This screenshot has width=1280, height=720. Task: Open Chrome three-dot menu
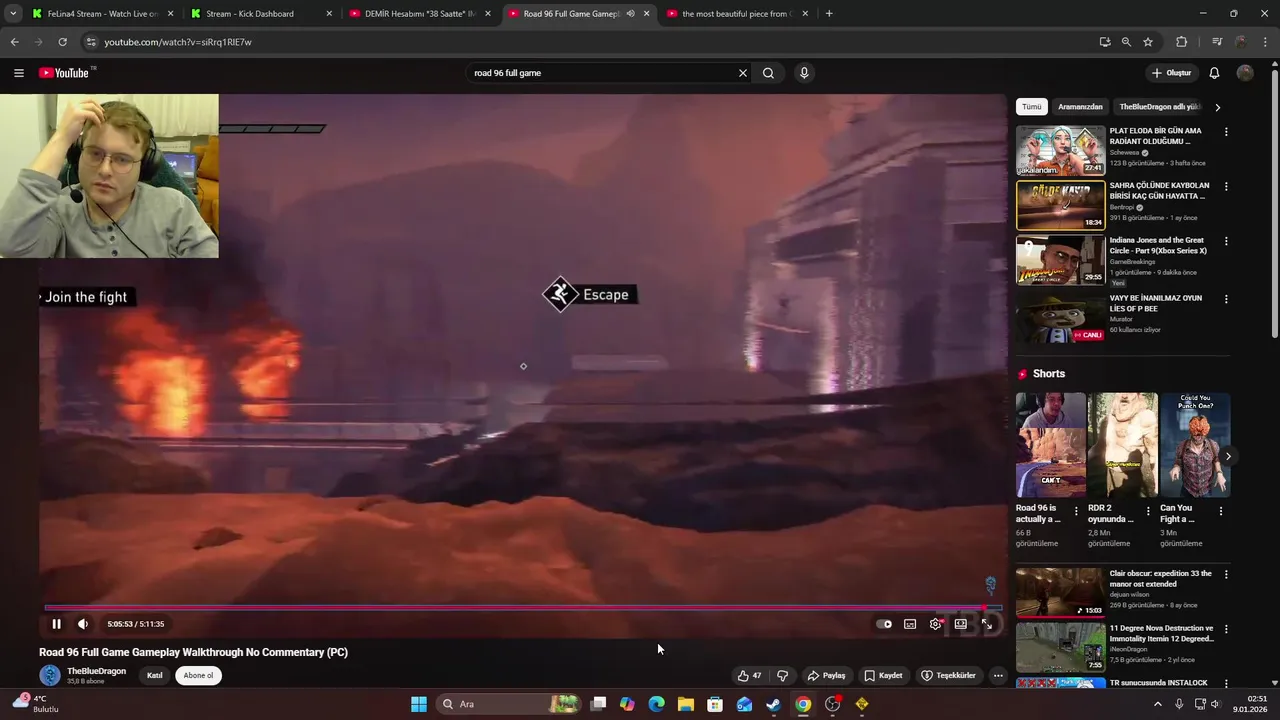pyautogui.click(x=1265, y=42)
